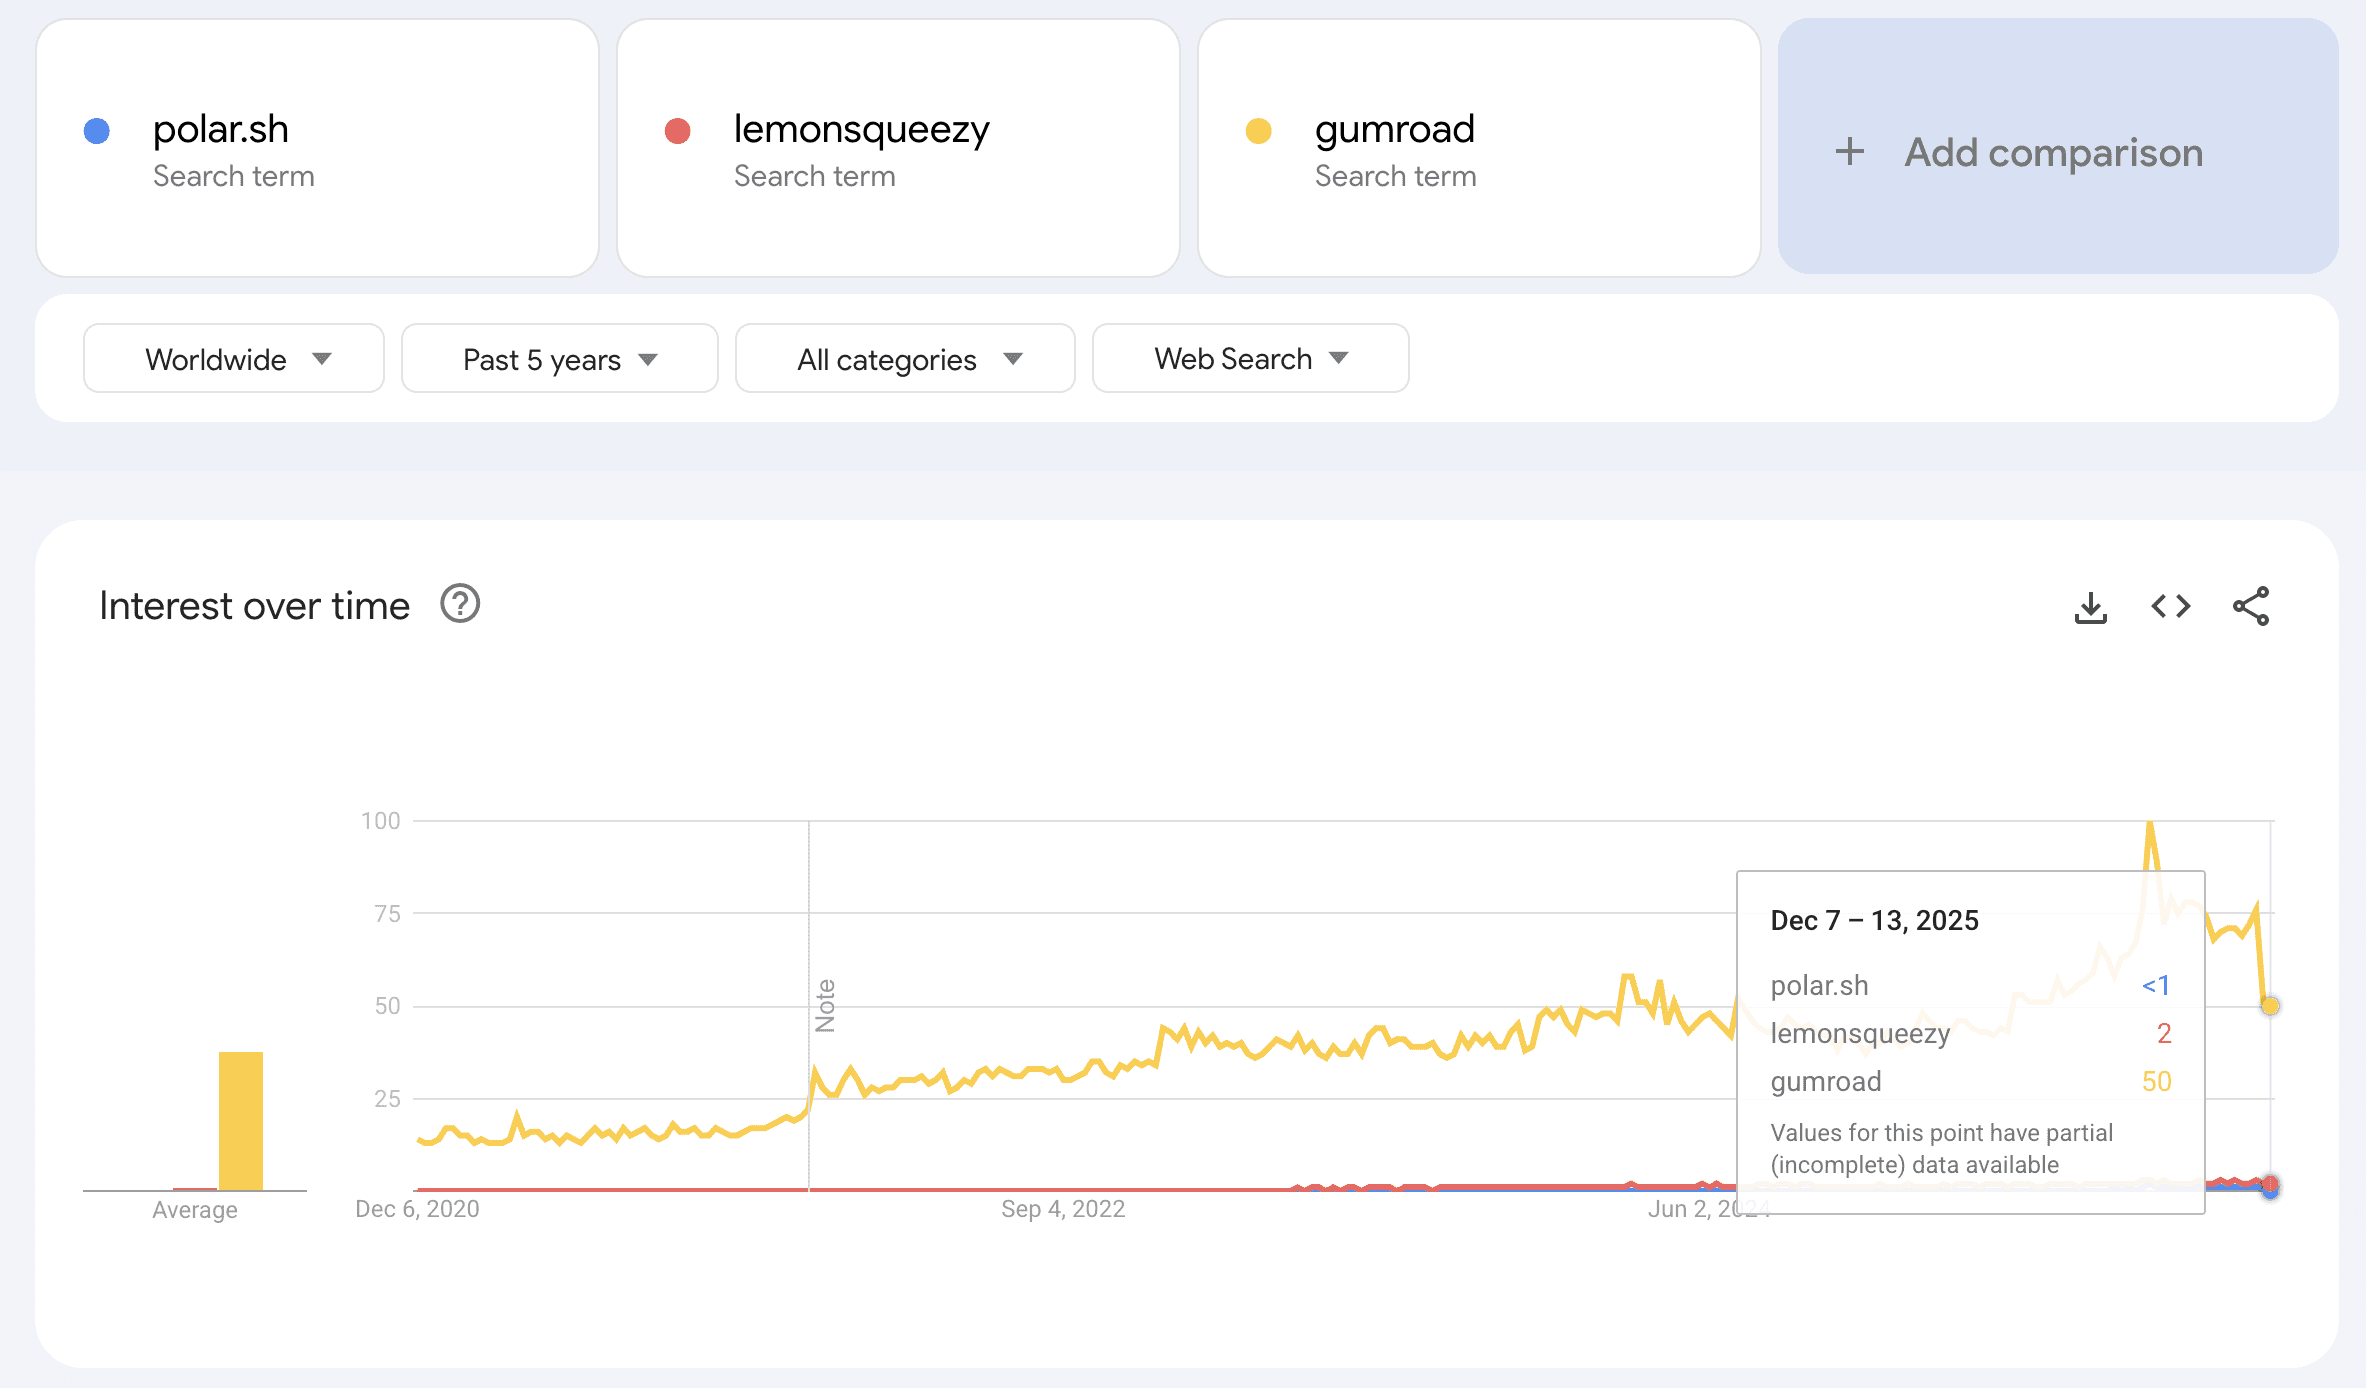Open the Worldwide region dropdown

click(233, 358)
